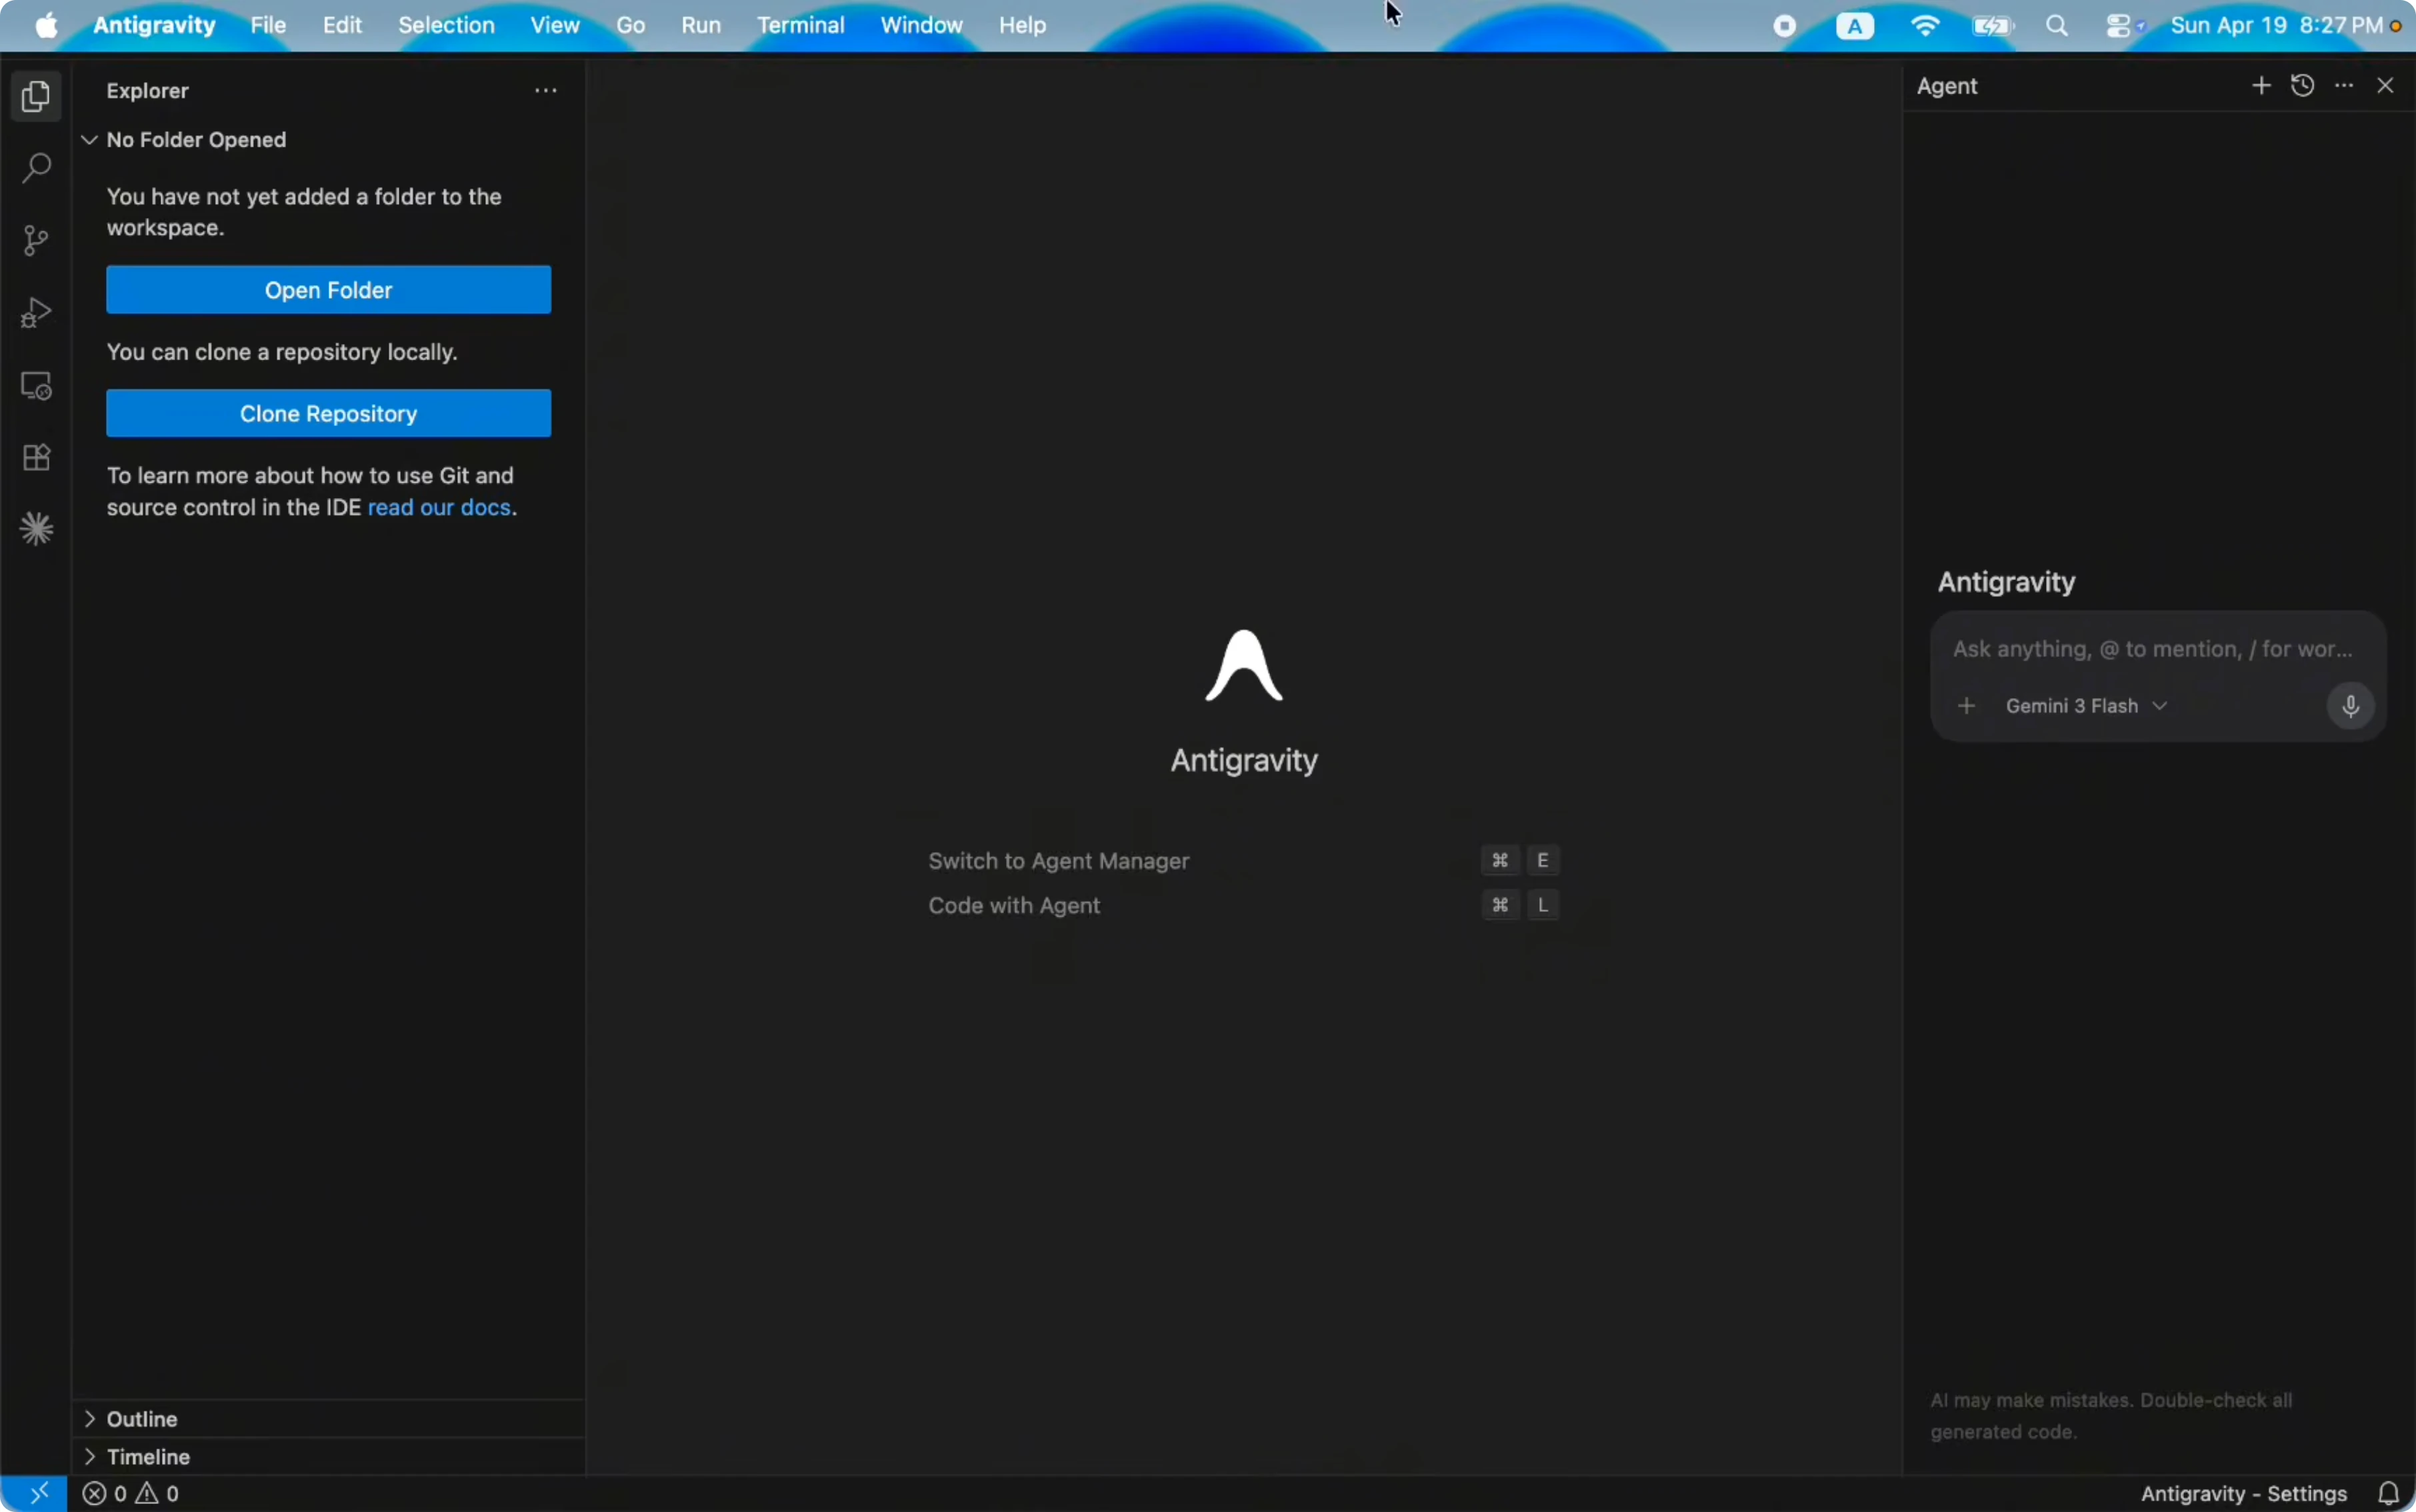
Task: Open the Run and Debug view icon
Action: click(36, 313)
